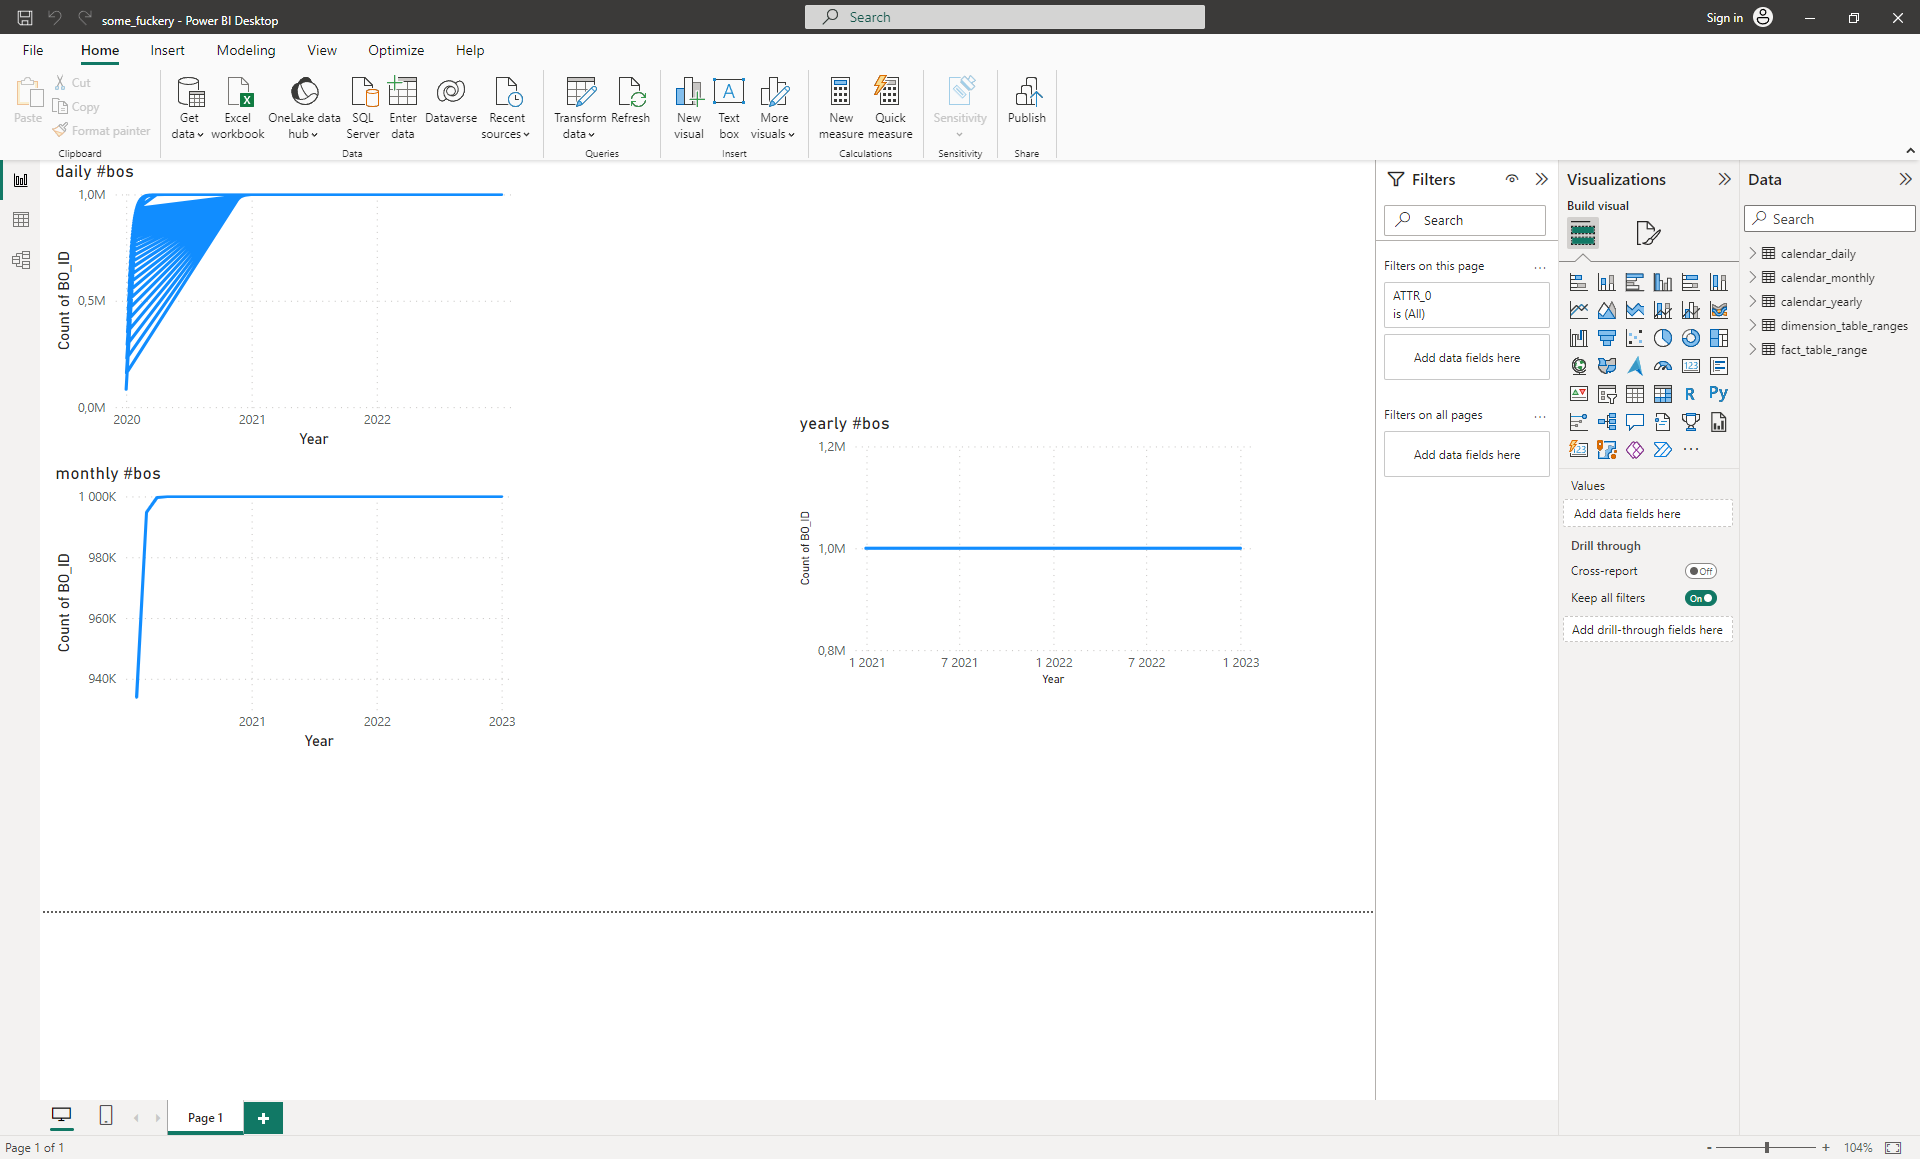This screenshot has height=1159, width=1920.
Task: Switch to the Optimize tab
Action: (396, 50)
